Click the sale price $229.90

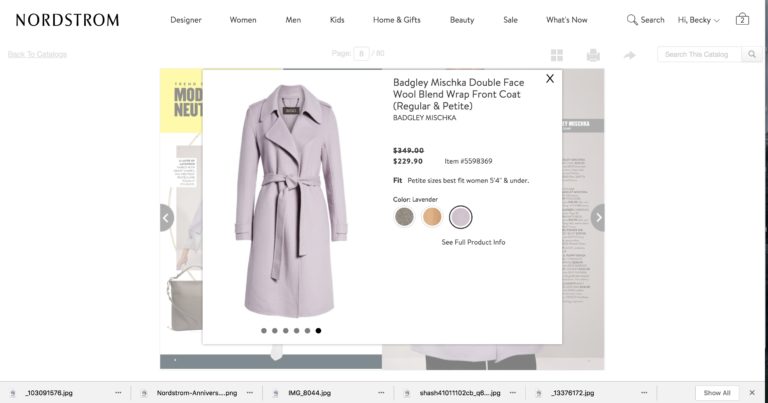408,161
